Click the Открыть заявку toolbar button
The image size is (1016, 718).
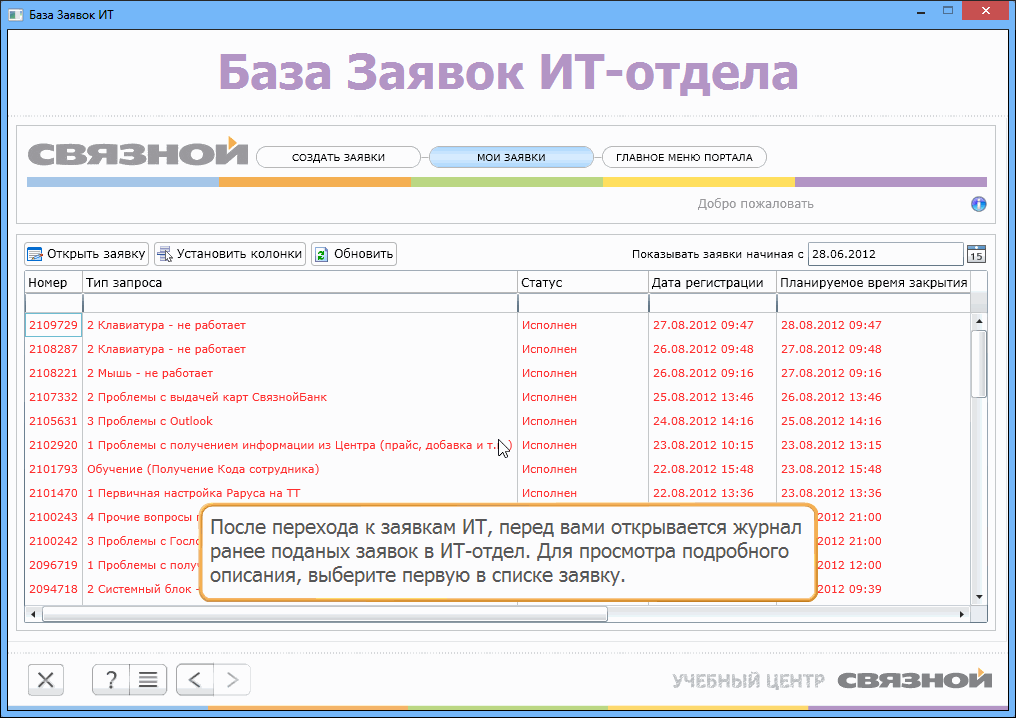pos(87,254)
